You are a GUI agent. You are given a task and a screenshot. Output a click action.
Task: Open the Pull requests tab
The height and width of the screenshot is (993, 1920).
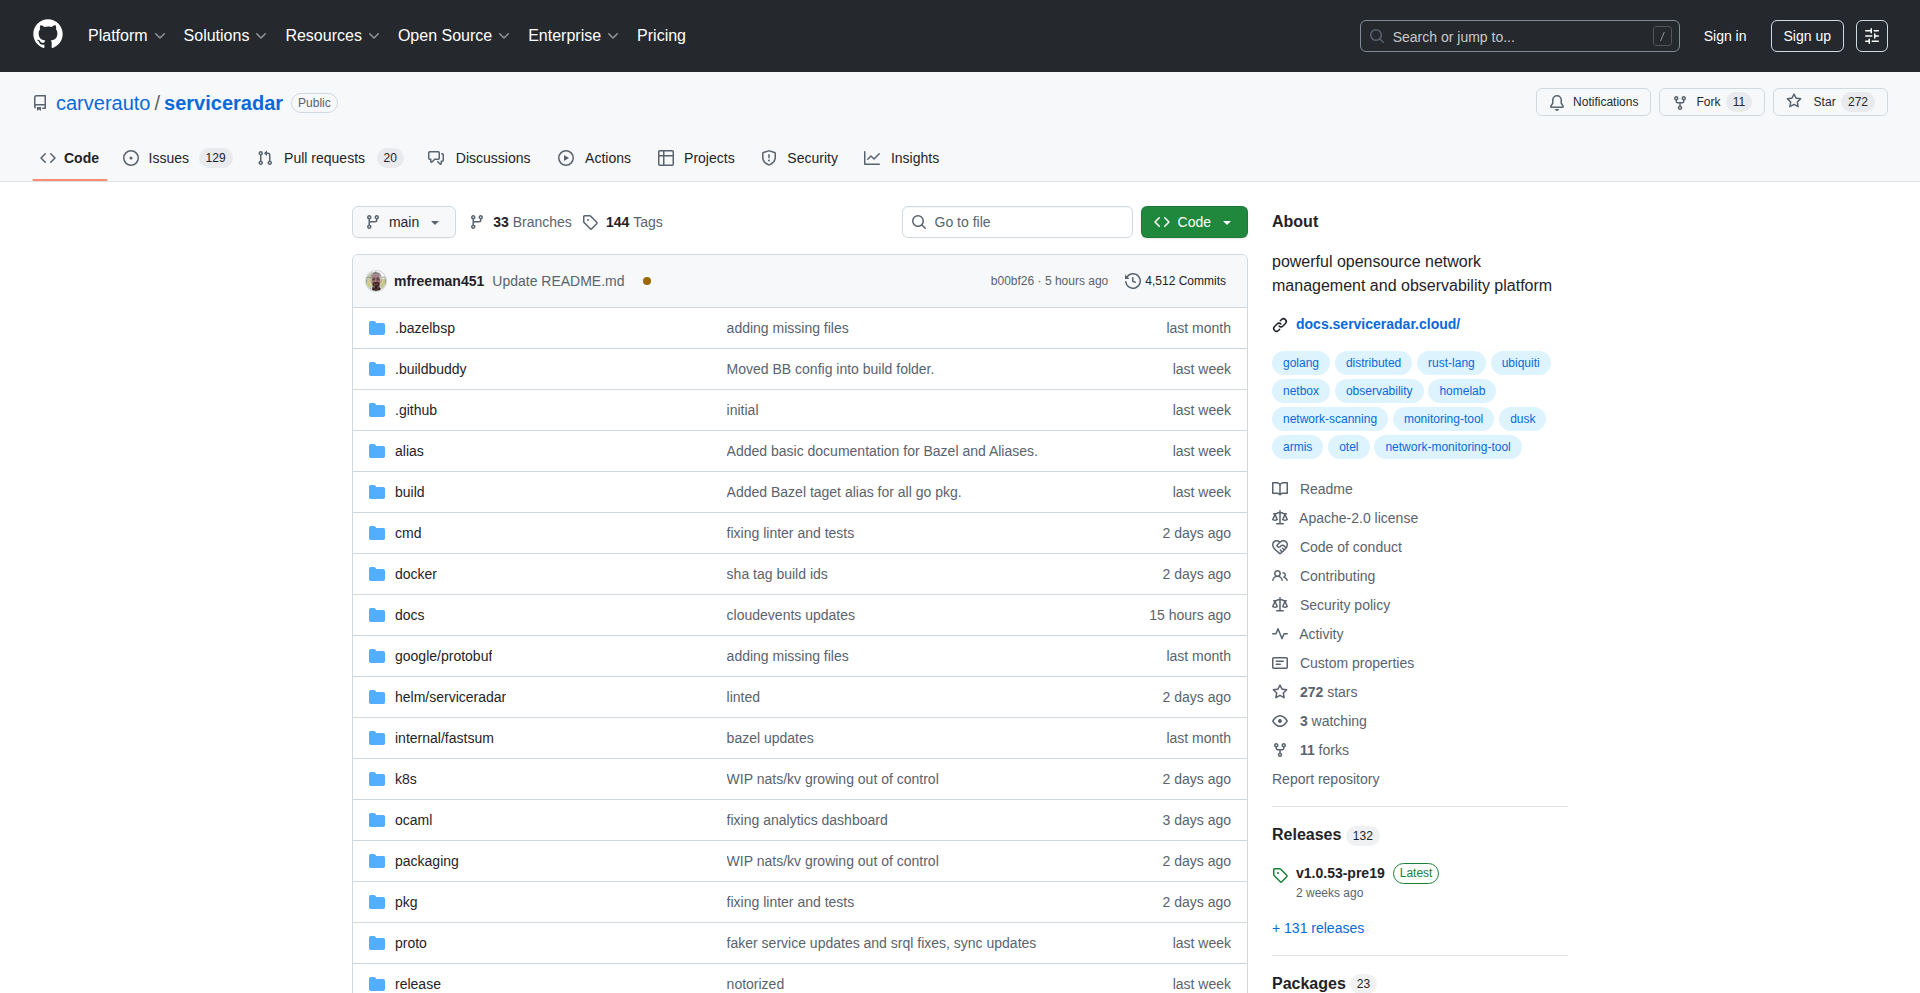(x=324, y=158)
